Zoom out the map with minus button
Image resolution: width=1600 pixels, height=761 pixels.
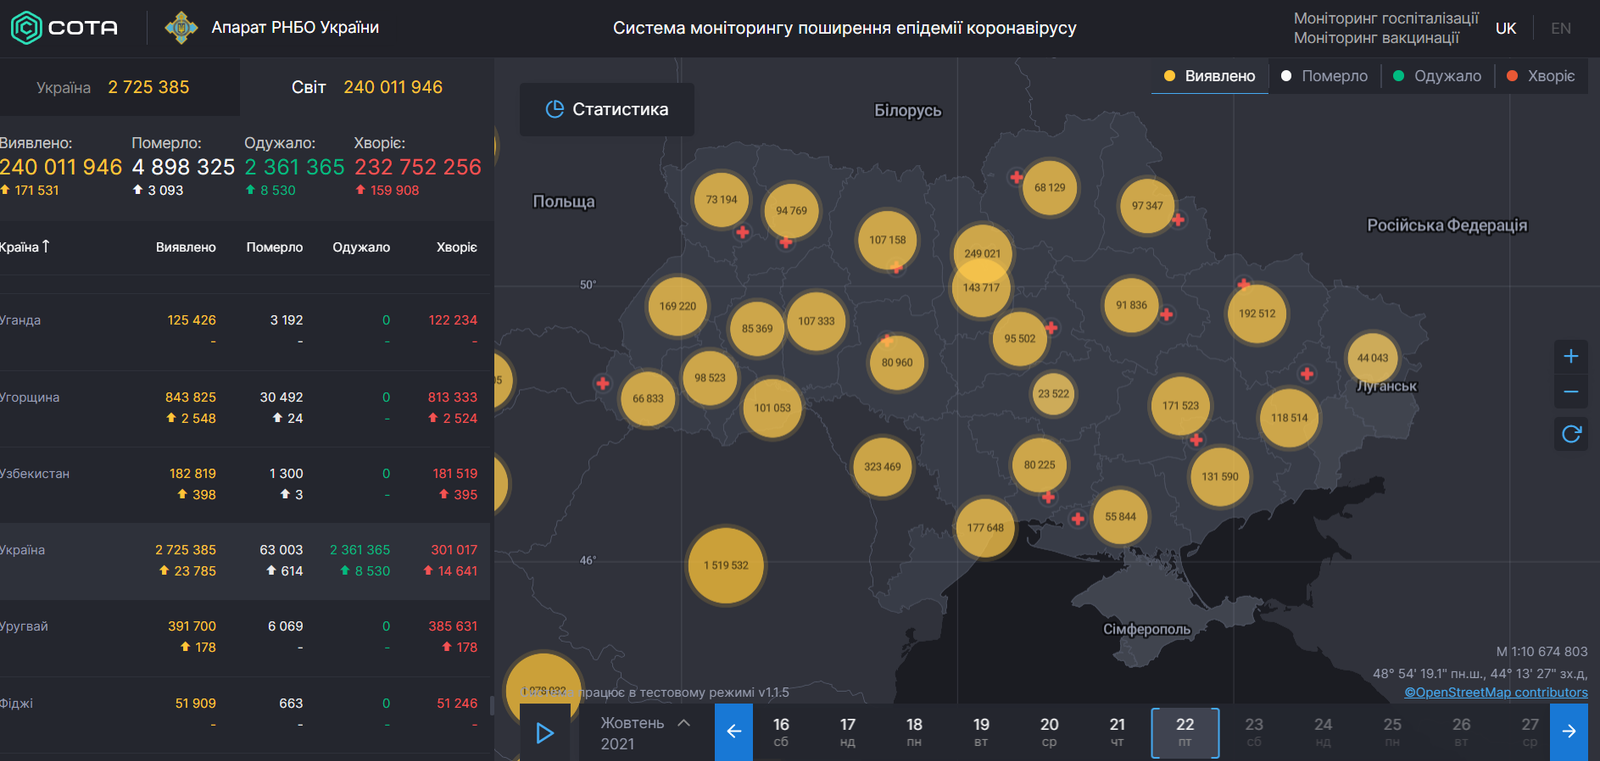(x=1571, y=392)
